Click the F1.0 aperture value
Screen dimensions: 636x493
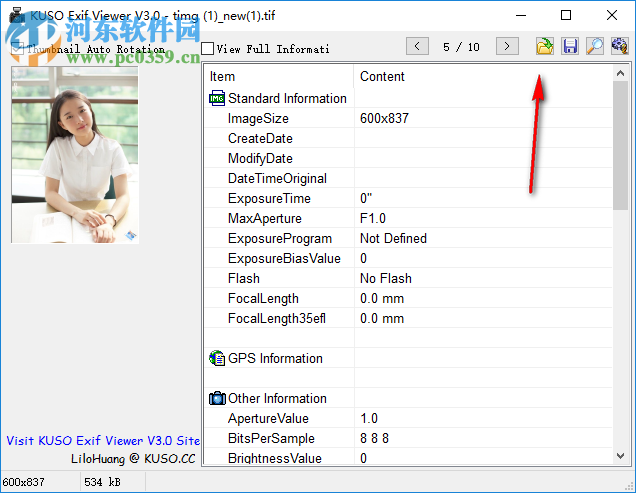[x=373, y=218]
